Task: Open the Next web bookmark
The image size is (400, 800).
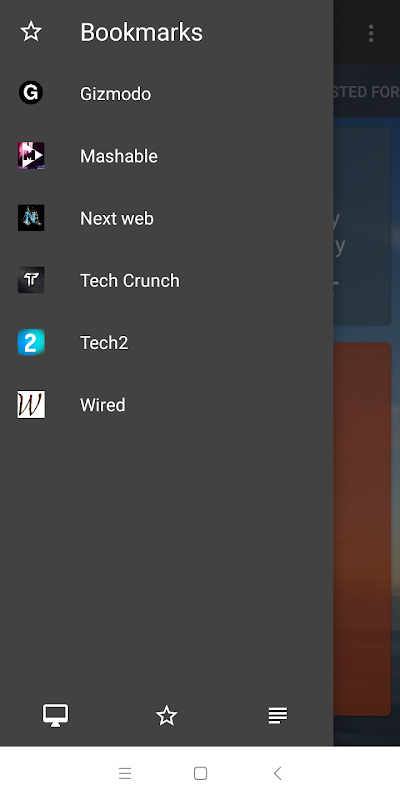Action: point(166,218)
